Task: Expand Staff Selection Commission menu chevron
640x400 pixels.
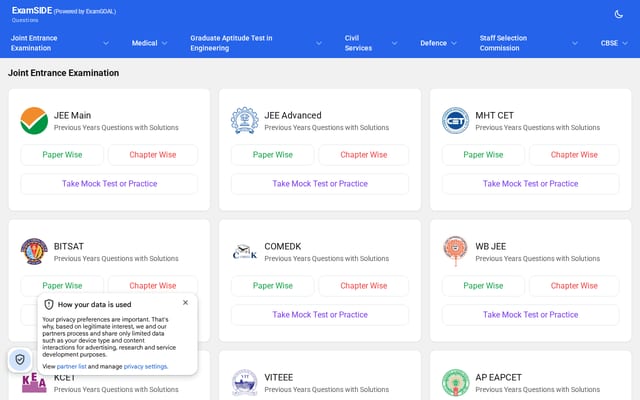Action: pos(575,43)
